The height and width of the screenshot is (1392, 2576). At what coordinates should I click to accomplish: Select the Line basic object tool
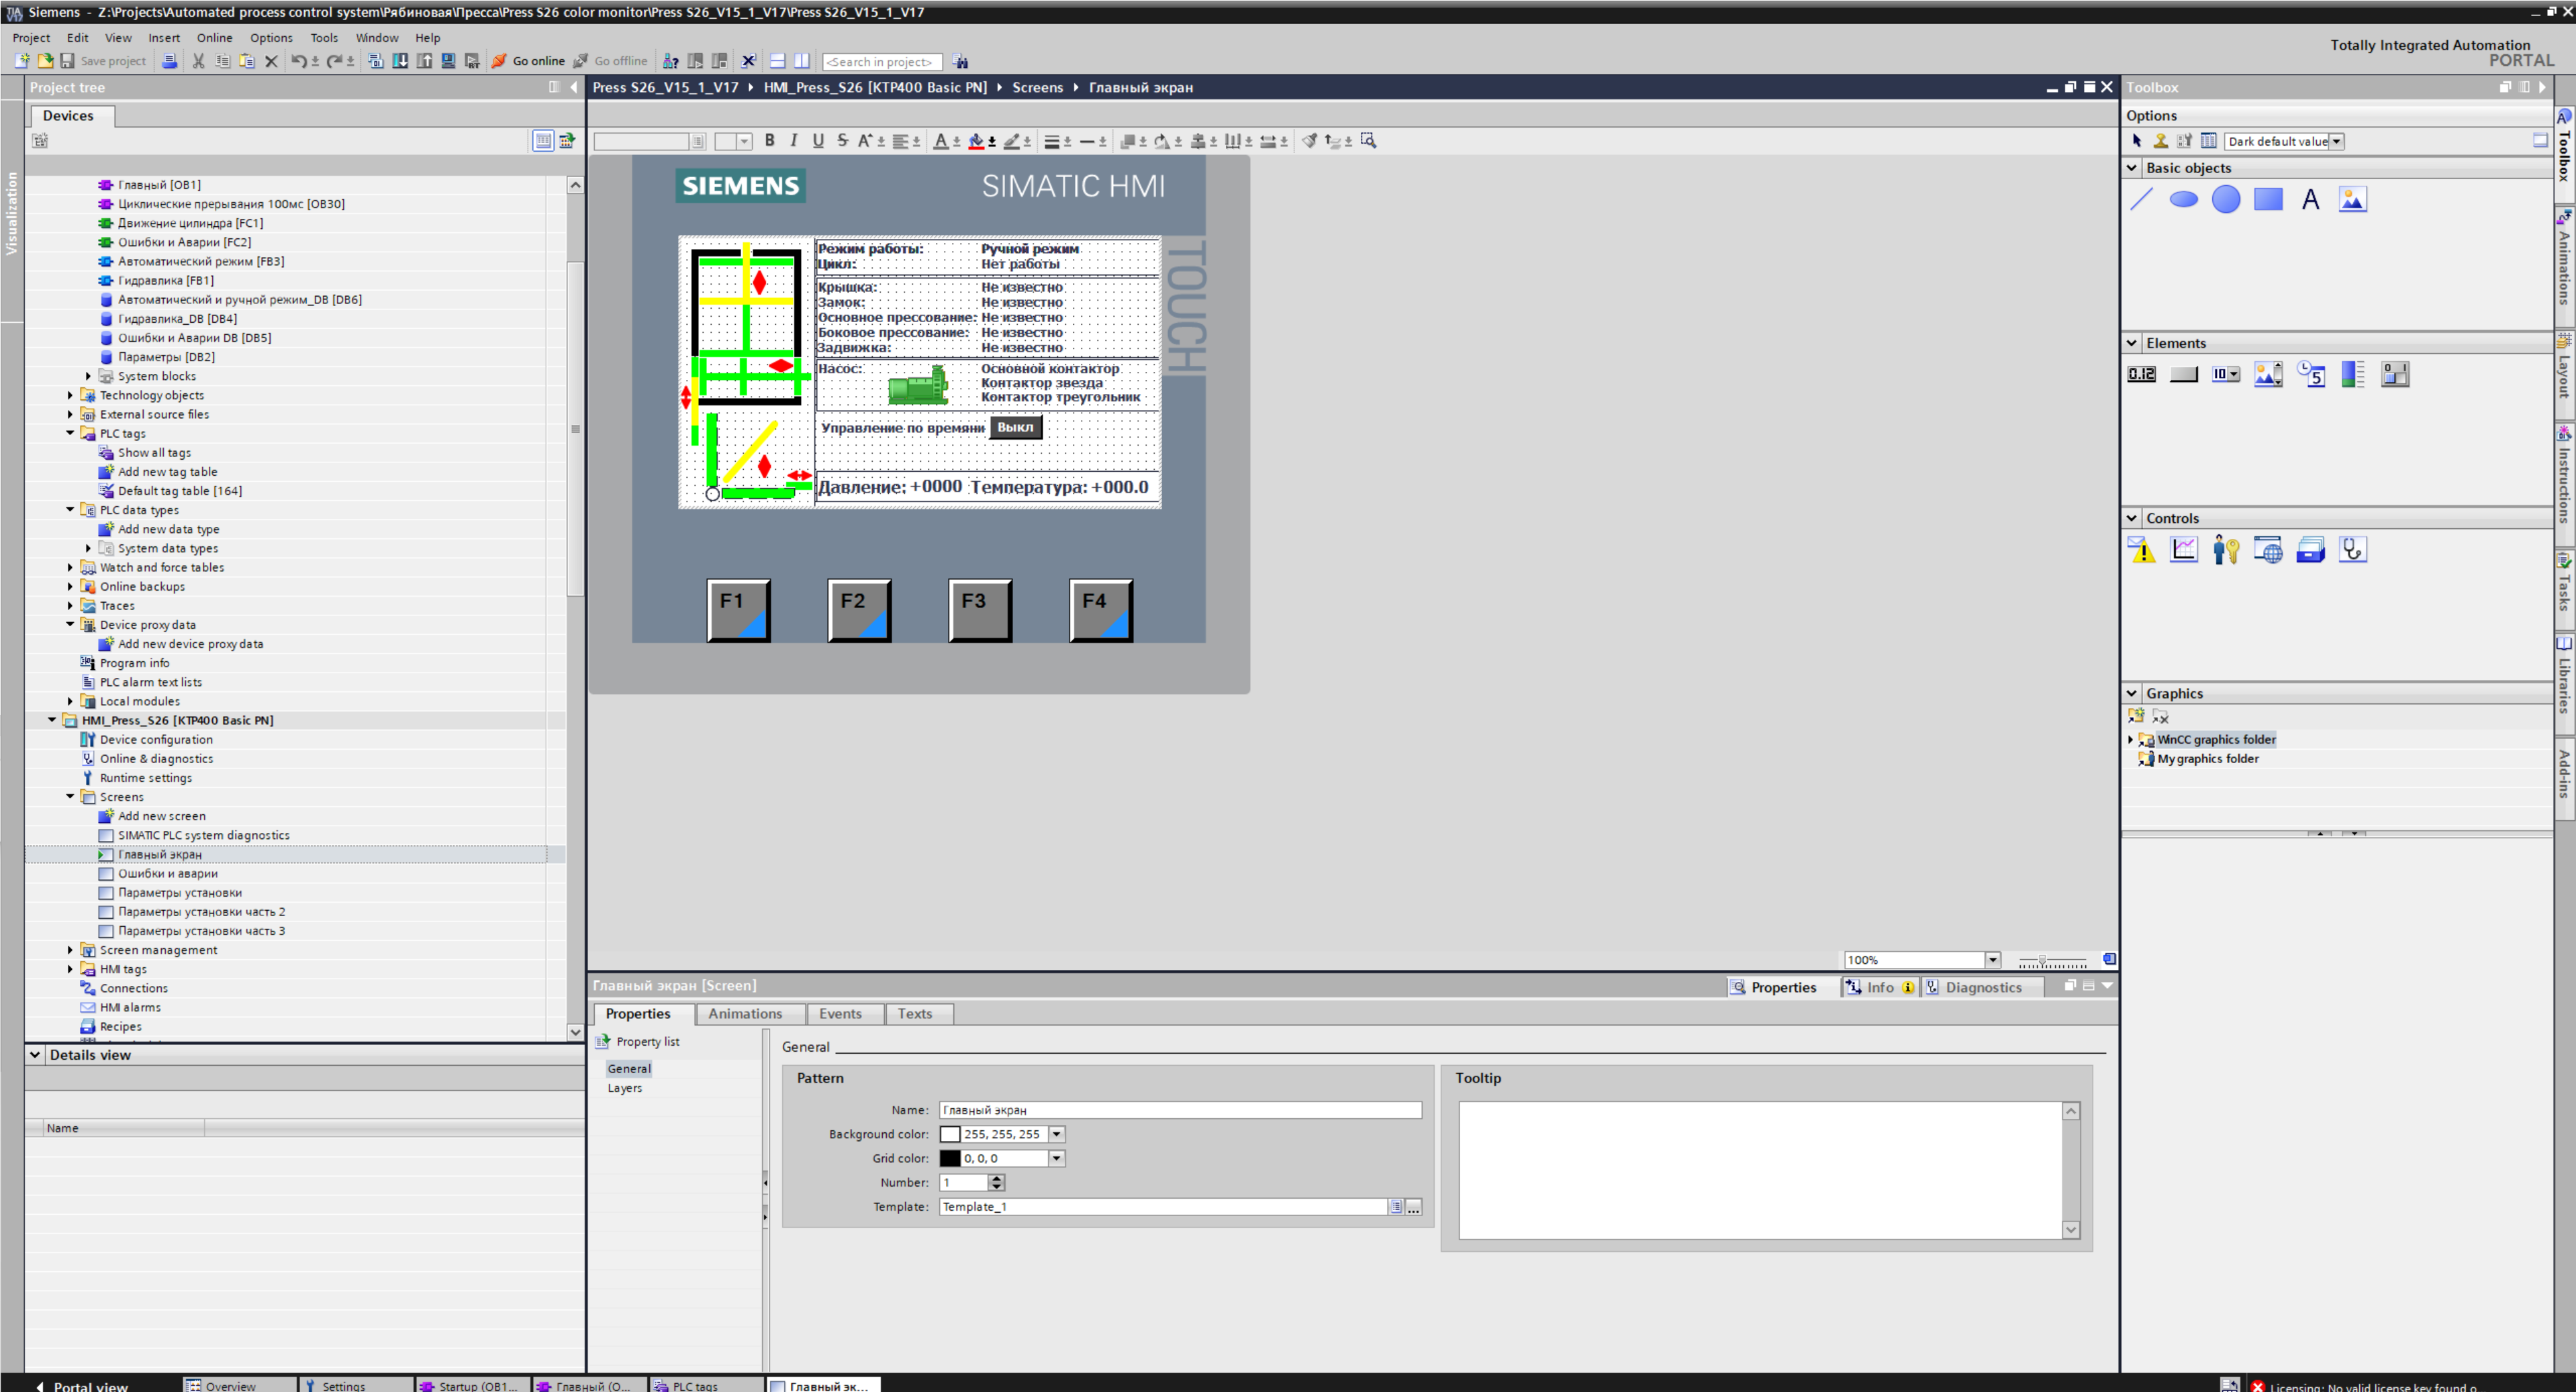point(2141,199)
